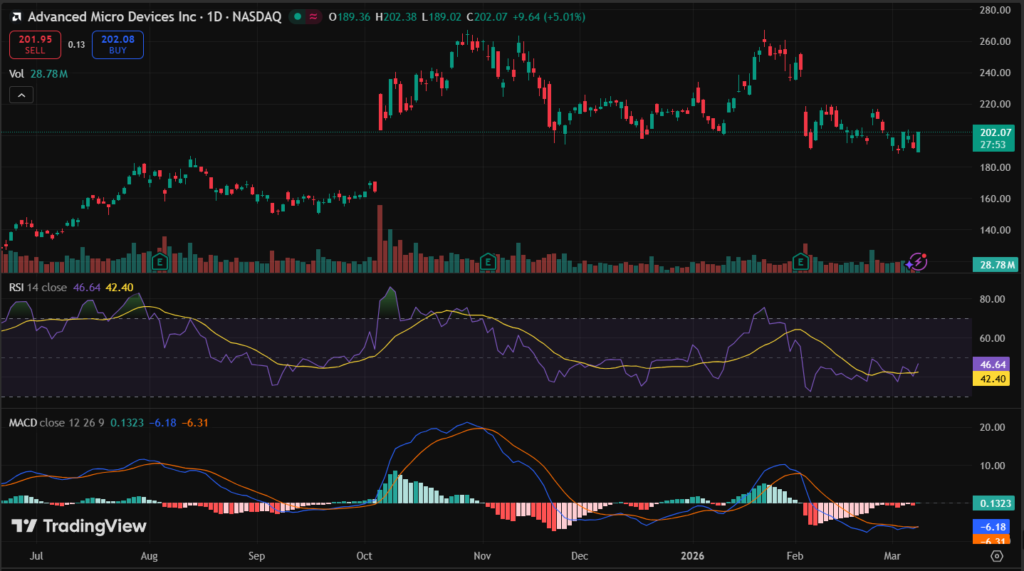Click the TradingView logo
Image resolution: width=1024 pixels, height=571 pixels.
point(79,526)
